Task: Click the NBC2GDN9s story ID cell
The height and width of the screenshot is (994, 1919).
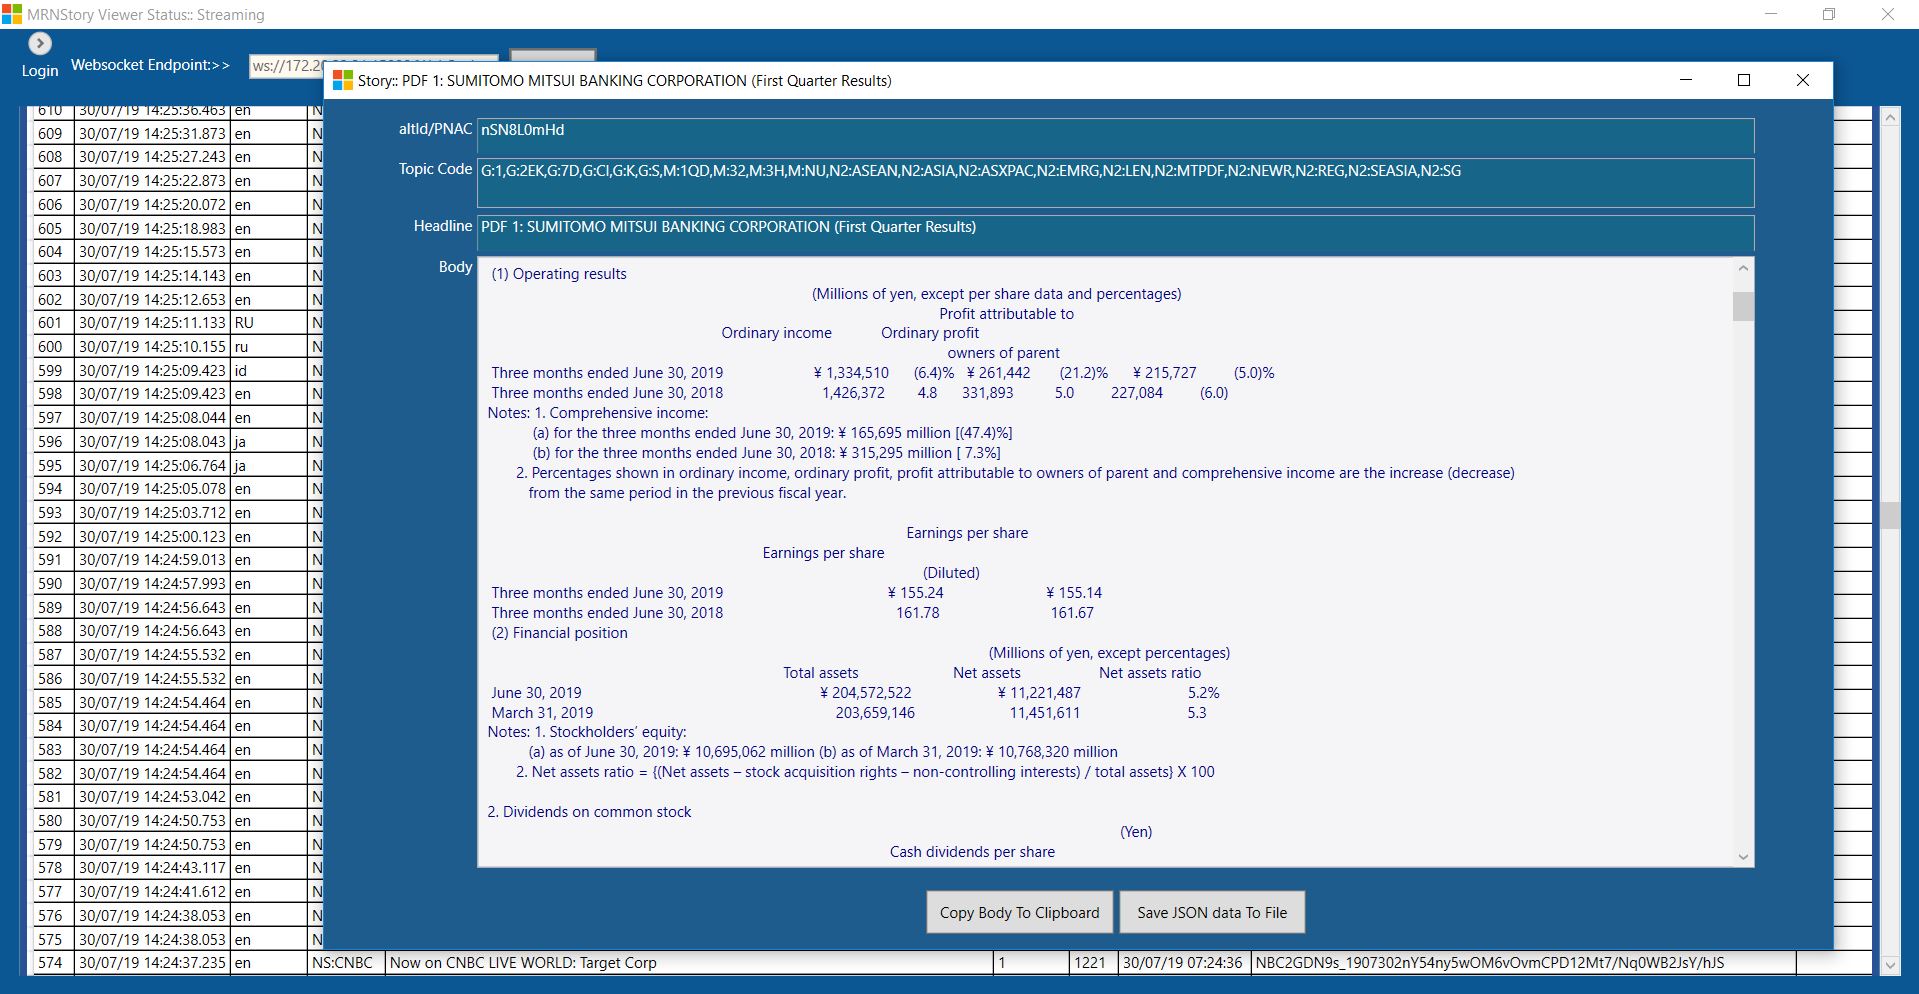Action: pos(1523,963)
